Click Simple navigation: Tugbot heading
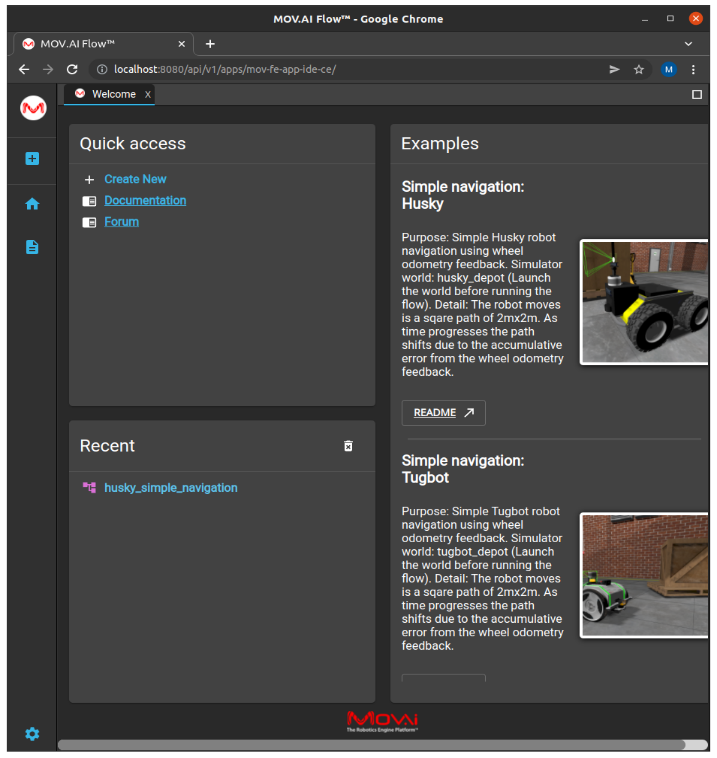717x758 pixels. 463,469
